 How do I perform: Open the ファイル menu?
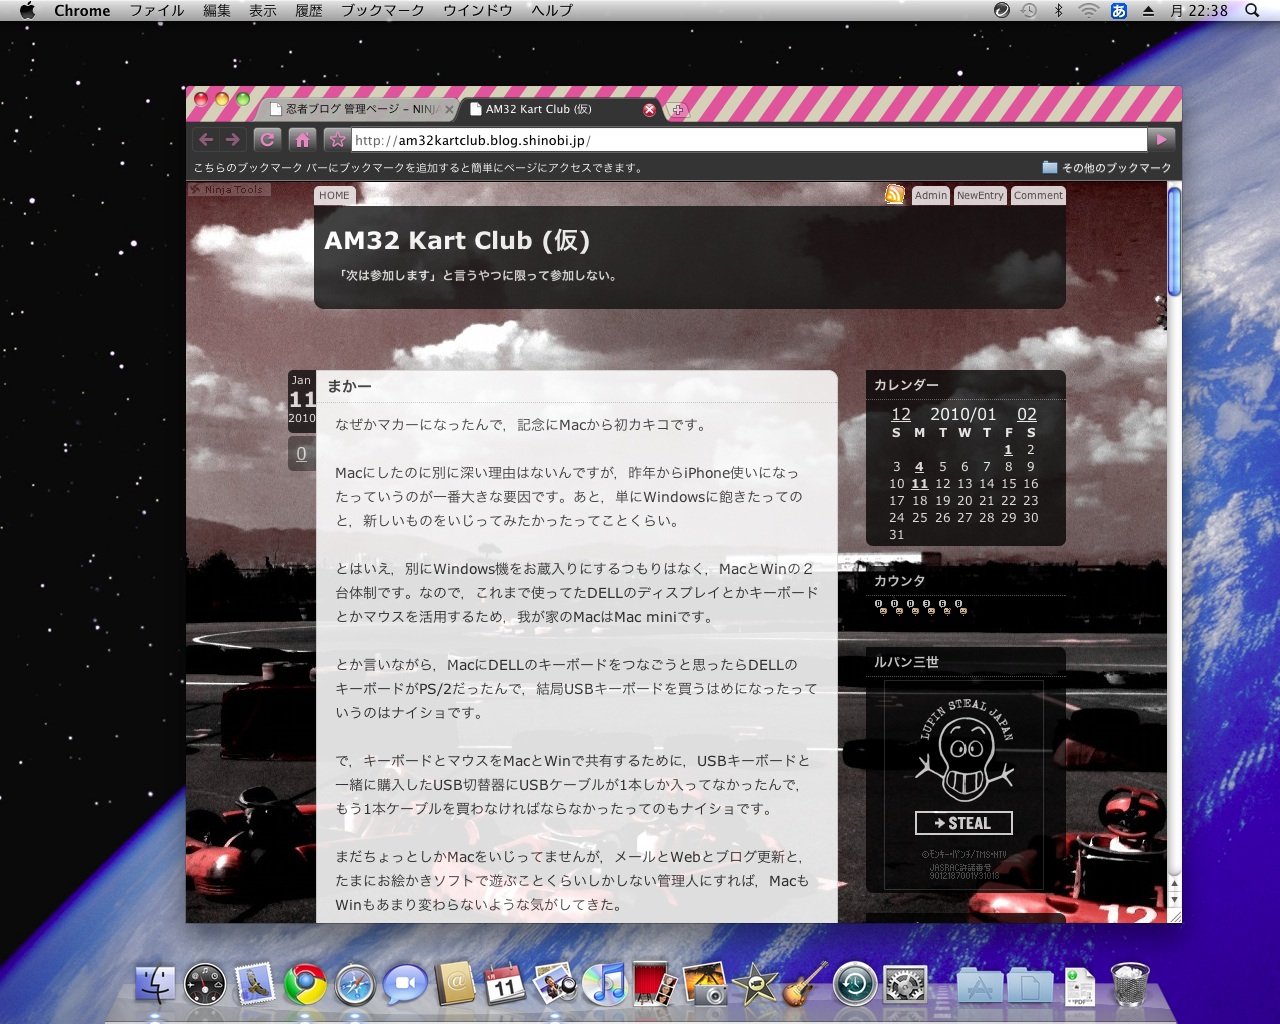157,11
